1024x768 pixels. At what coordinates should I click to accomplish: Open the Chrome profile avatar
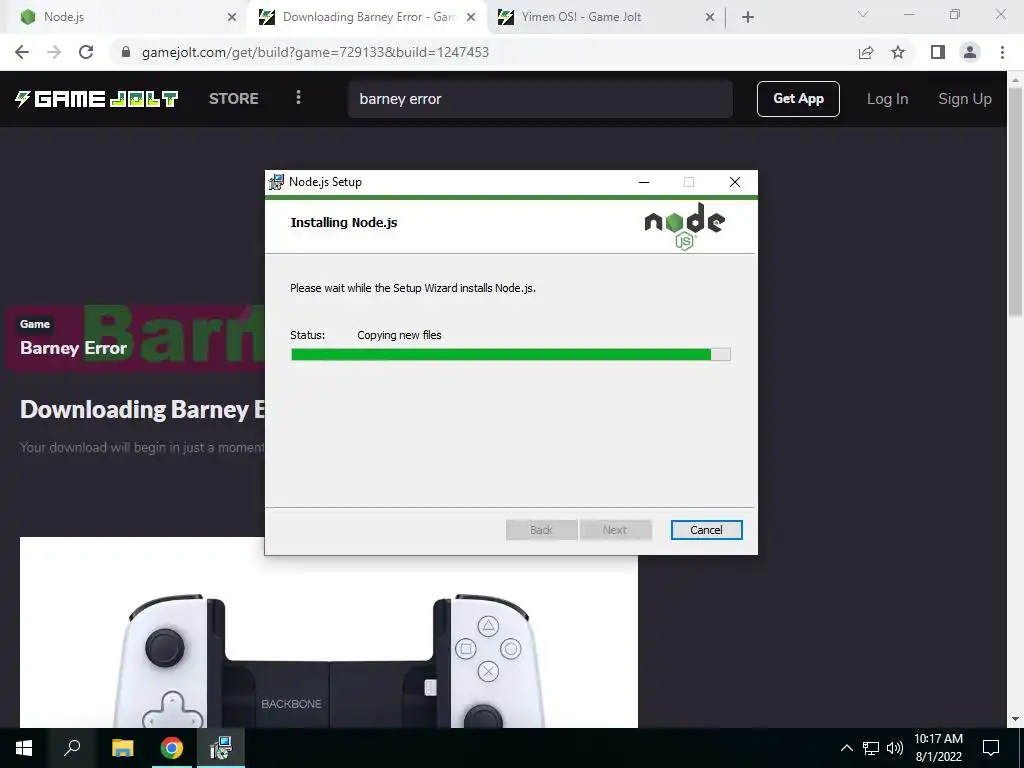pyautogui.click(x=970, y=52)
